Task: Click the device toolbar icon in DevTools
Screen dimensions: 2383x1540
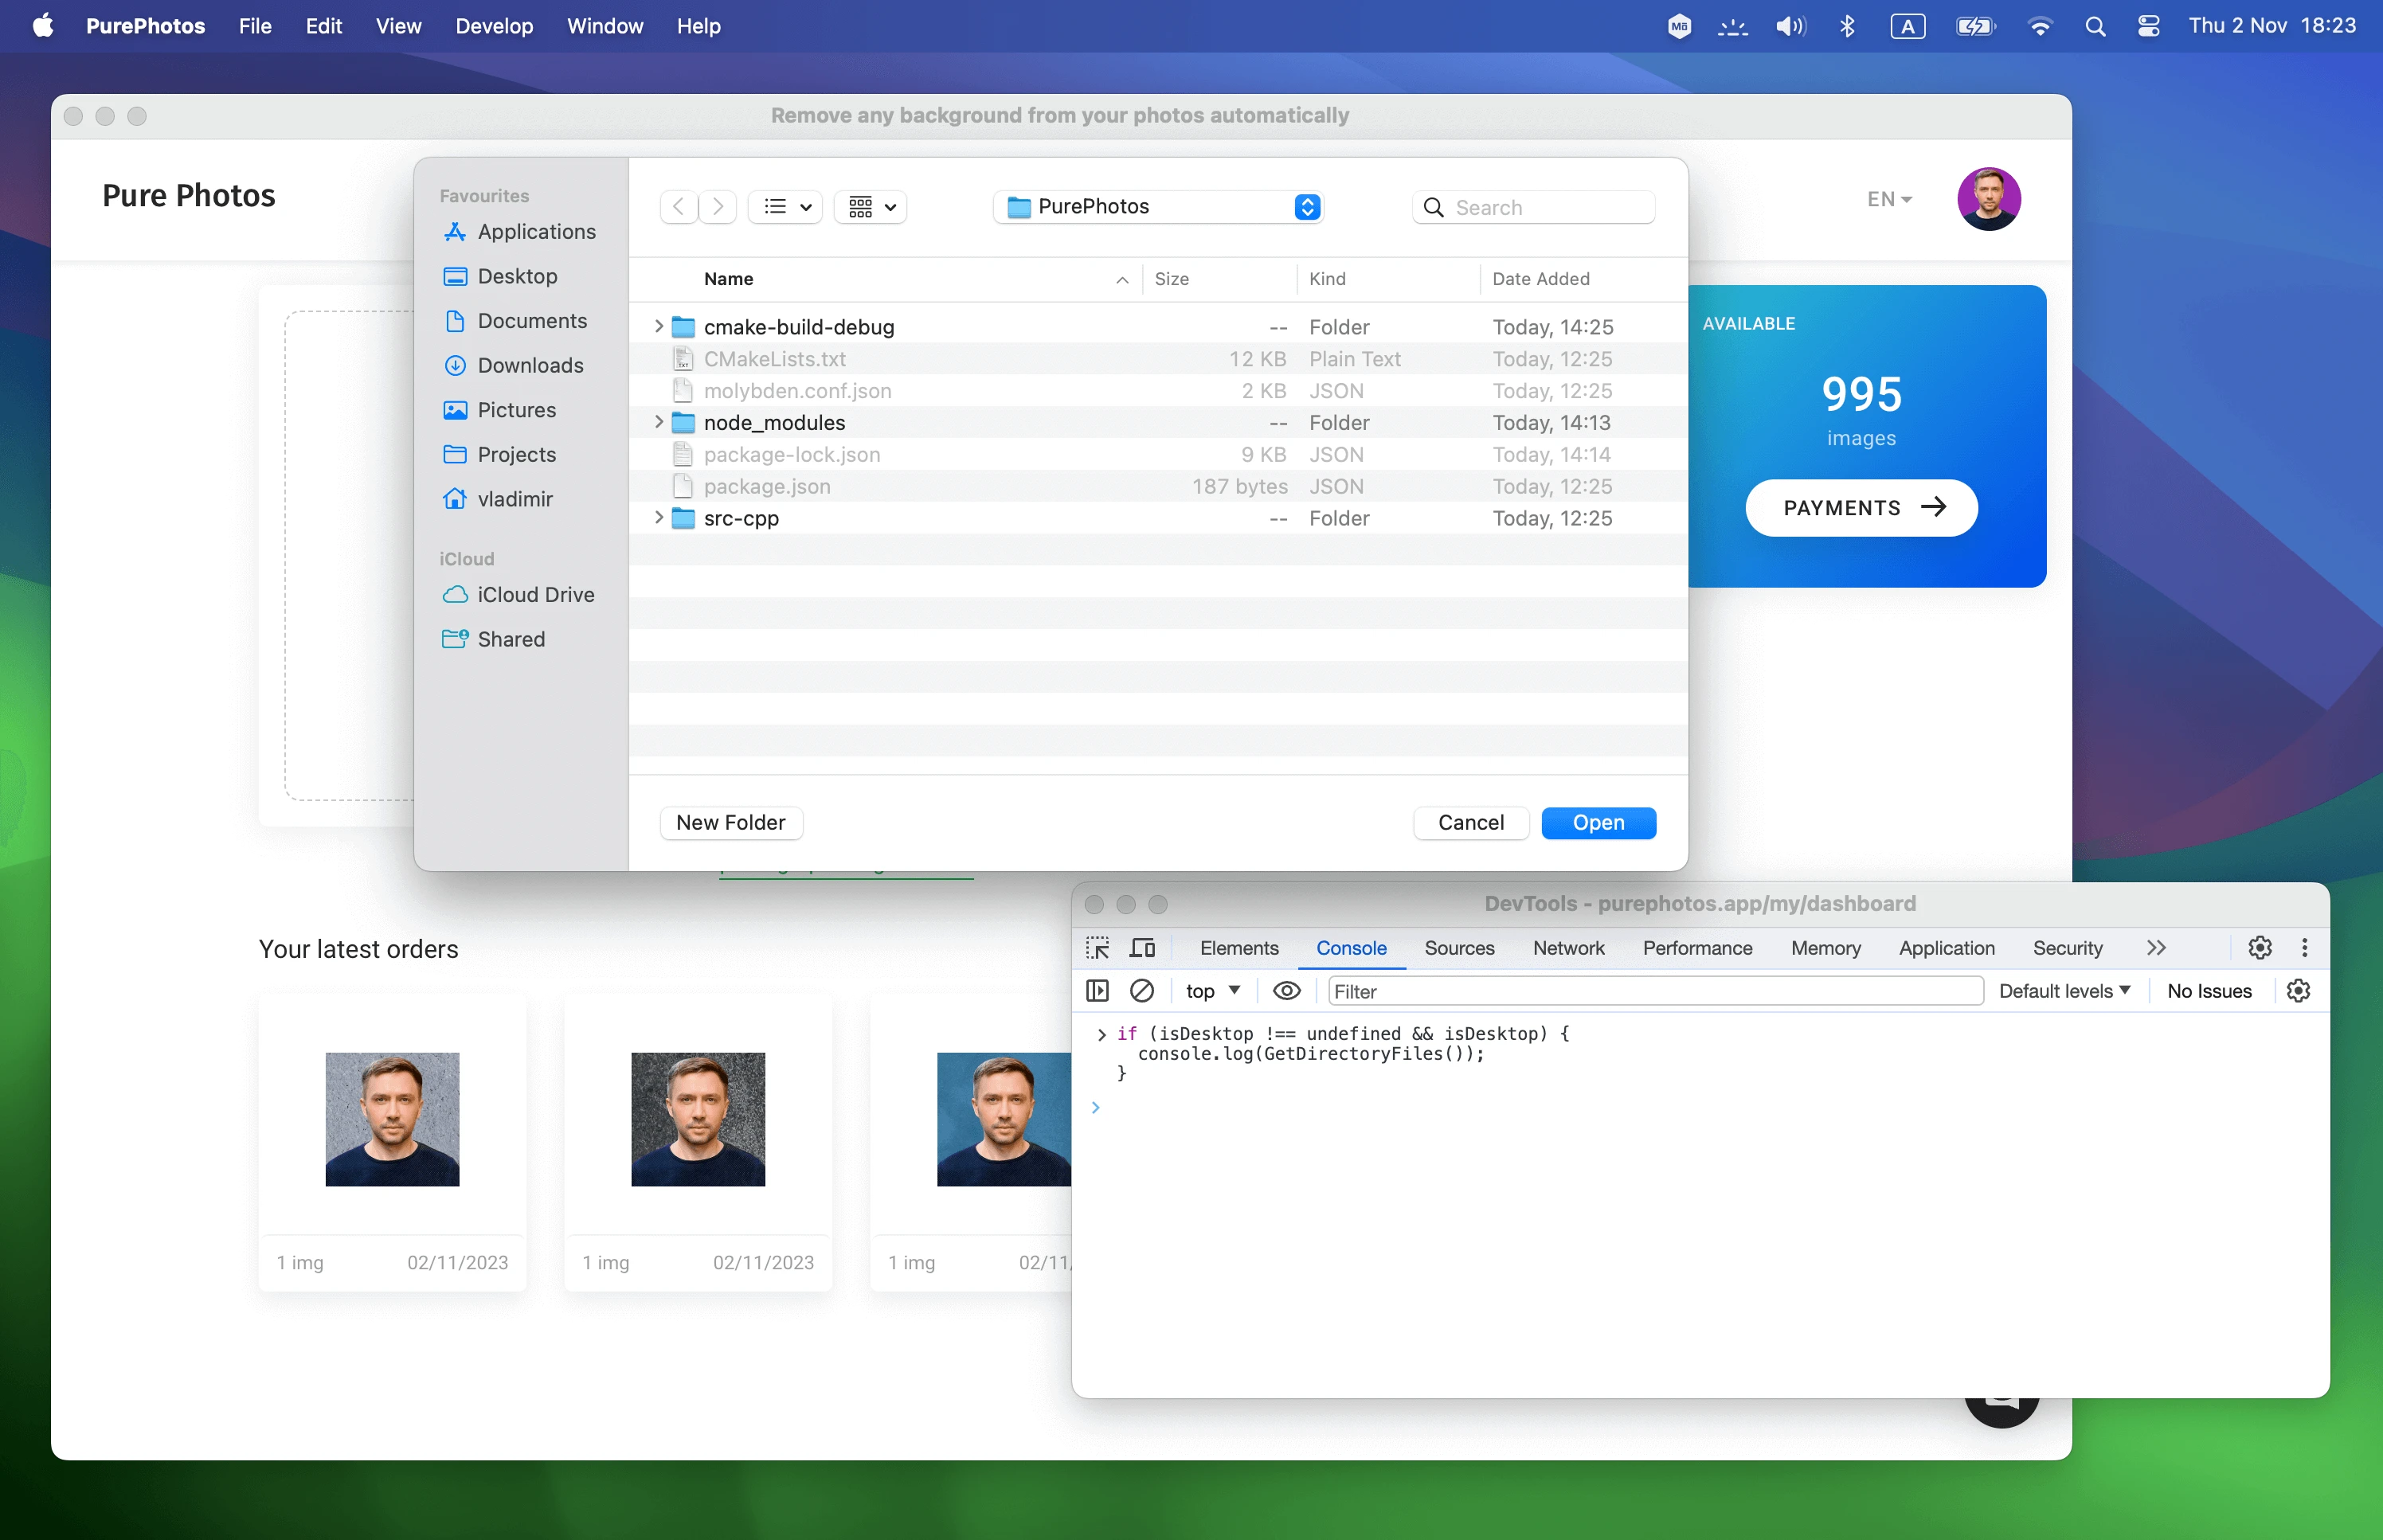Action: [1143, 946]
